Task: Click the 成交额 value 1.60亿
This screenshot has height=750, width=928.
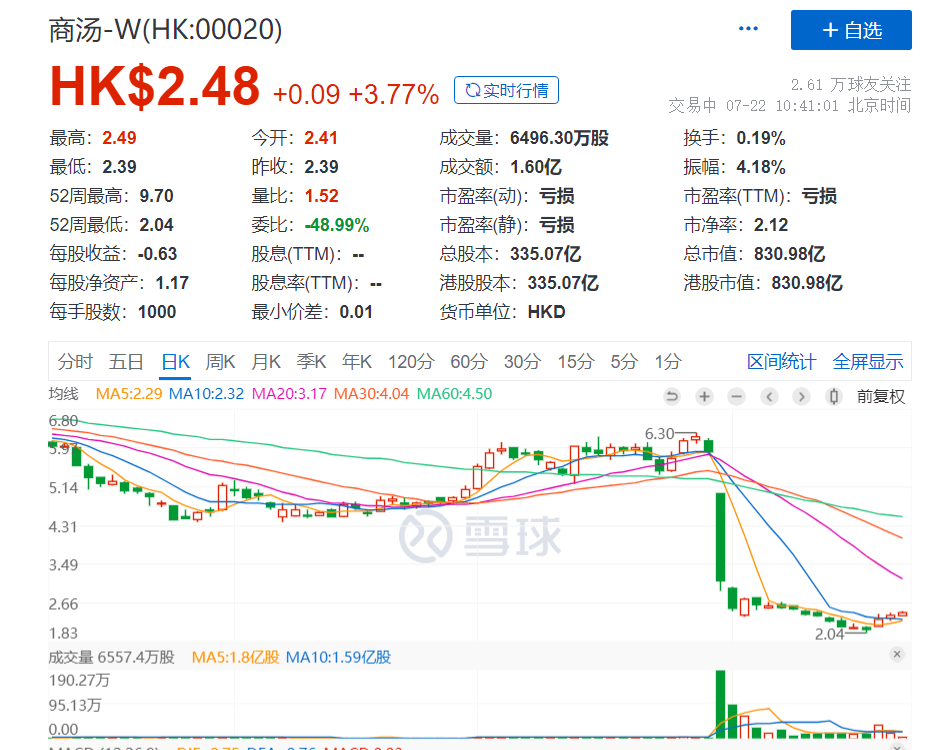Action: [x=536, y=167]
